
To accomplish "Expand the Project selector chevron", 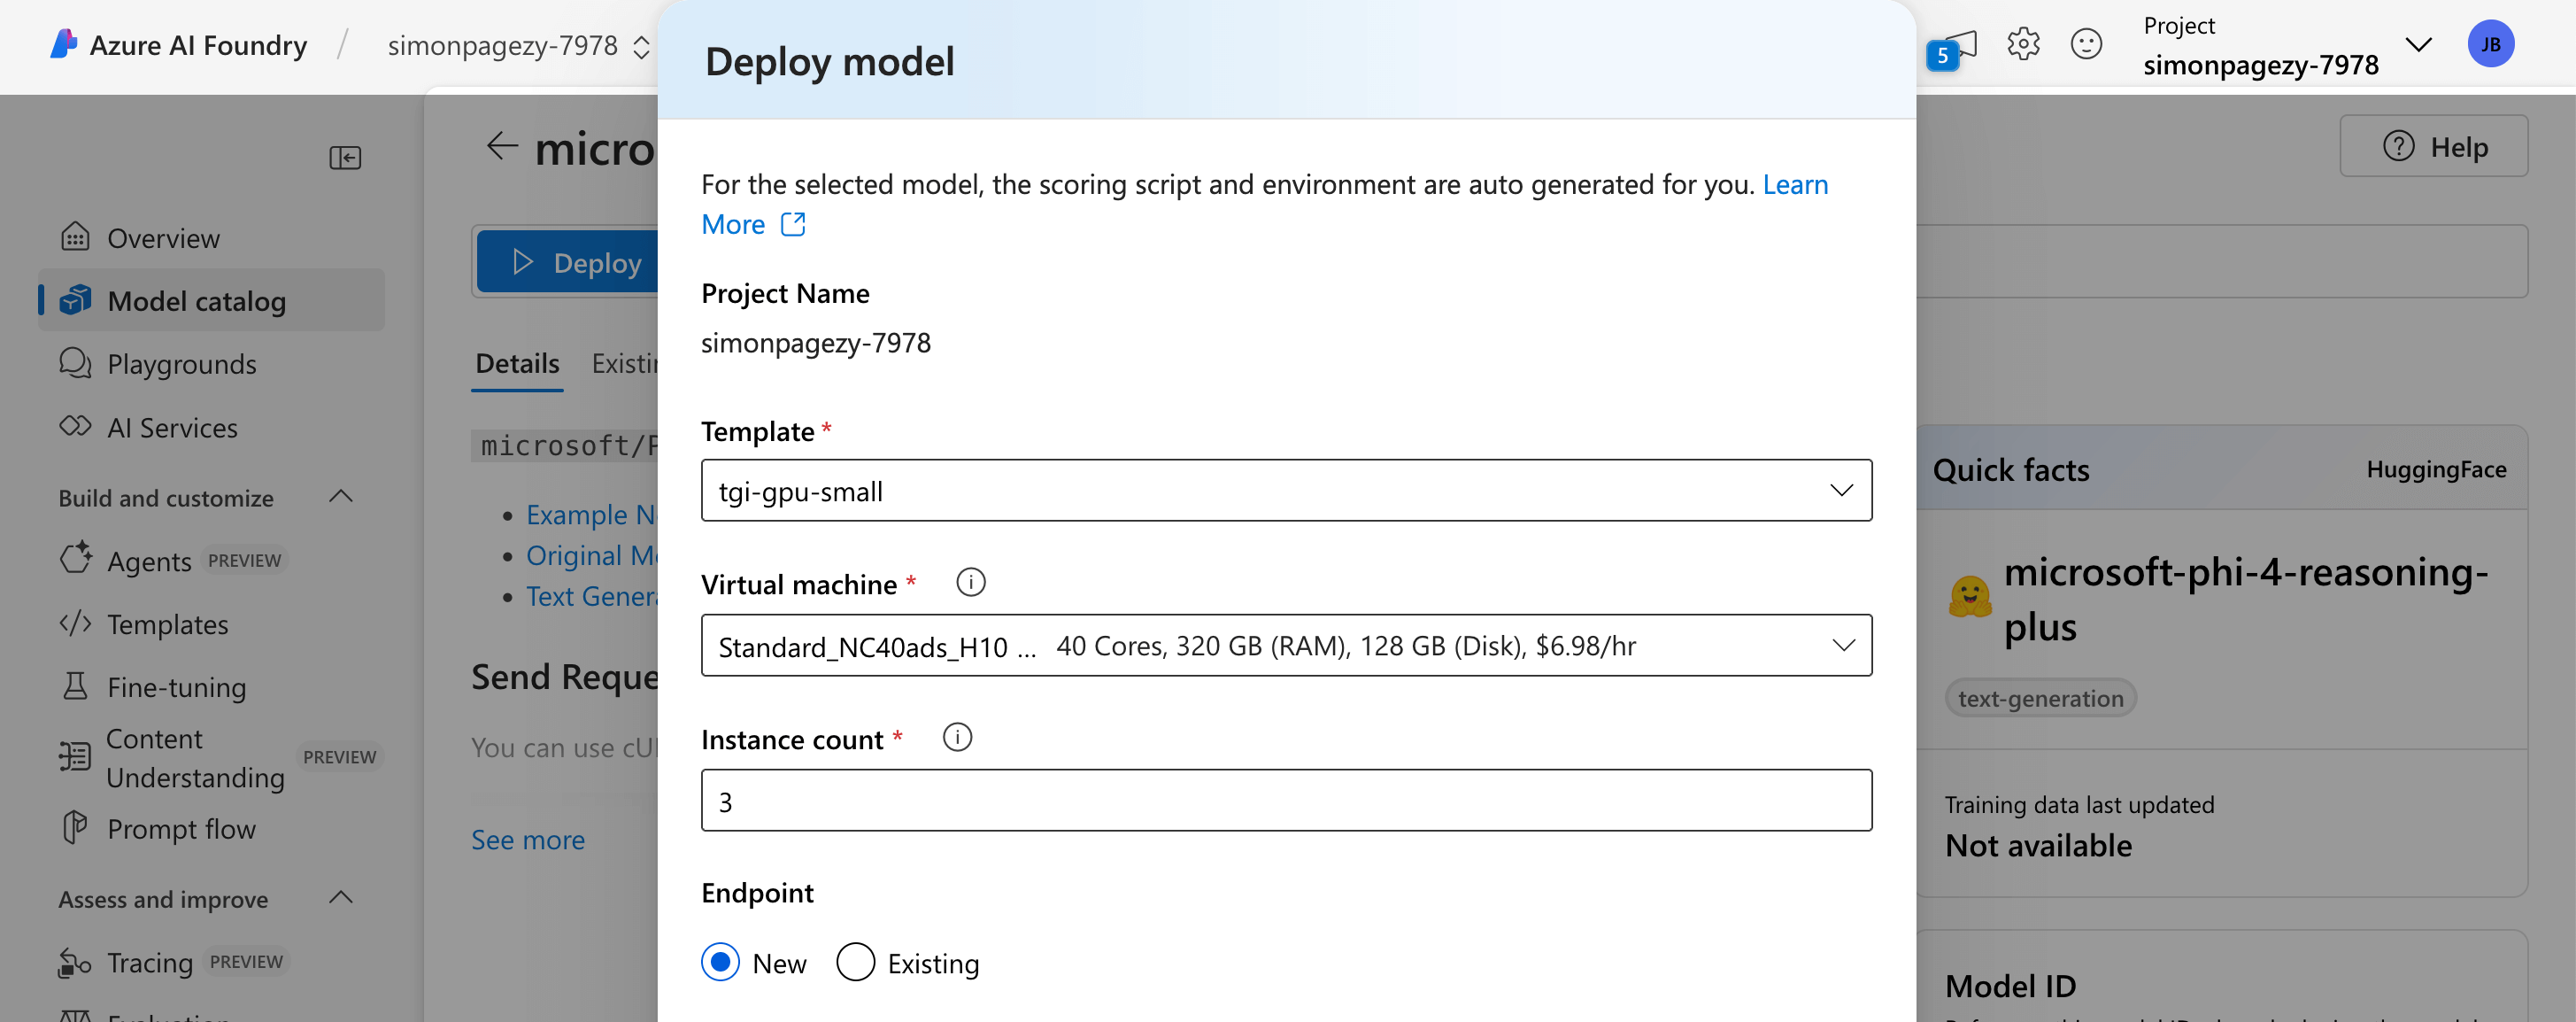I will click(x=2418, y=44).
